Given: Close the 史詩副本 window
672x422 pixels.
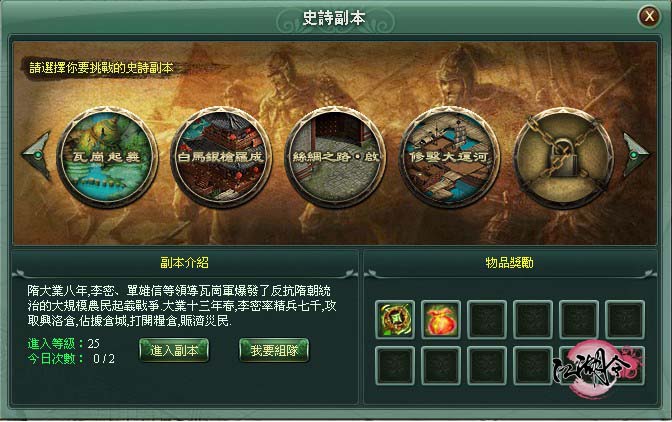Looking at the screenshot, I should point(649,17).
